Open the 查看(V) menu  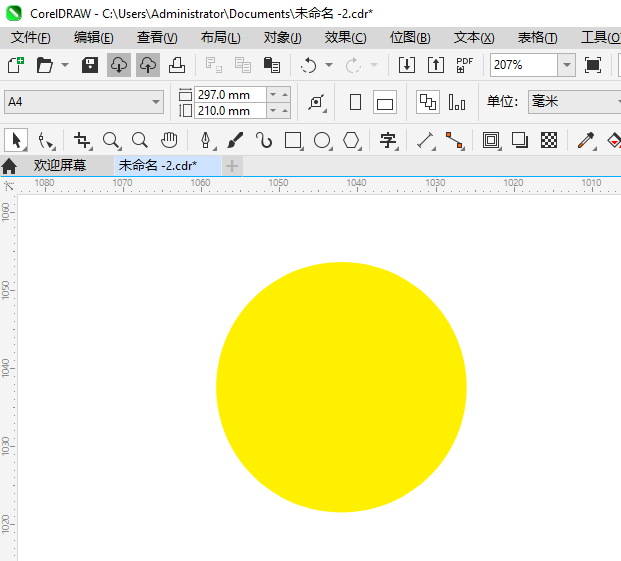click(157, 38)
